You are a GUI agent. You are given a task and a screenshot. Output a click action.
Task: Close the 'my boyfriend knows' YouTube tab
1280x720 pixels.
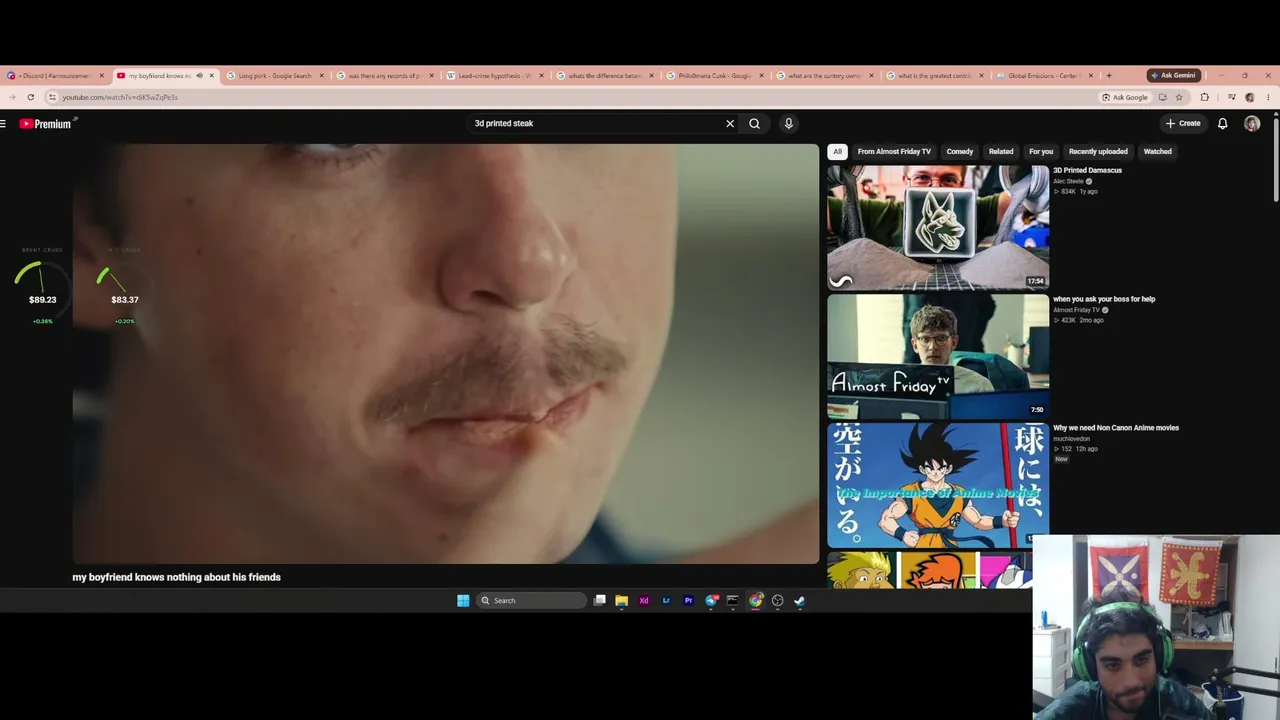click(x=212, y=76)
